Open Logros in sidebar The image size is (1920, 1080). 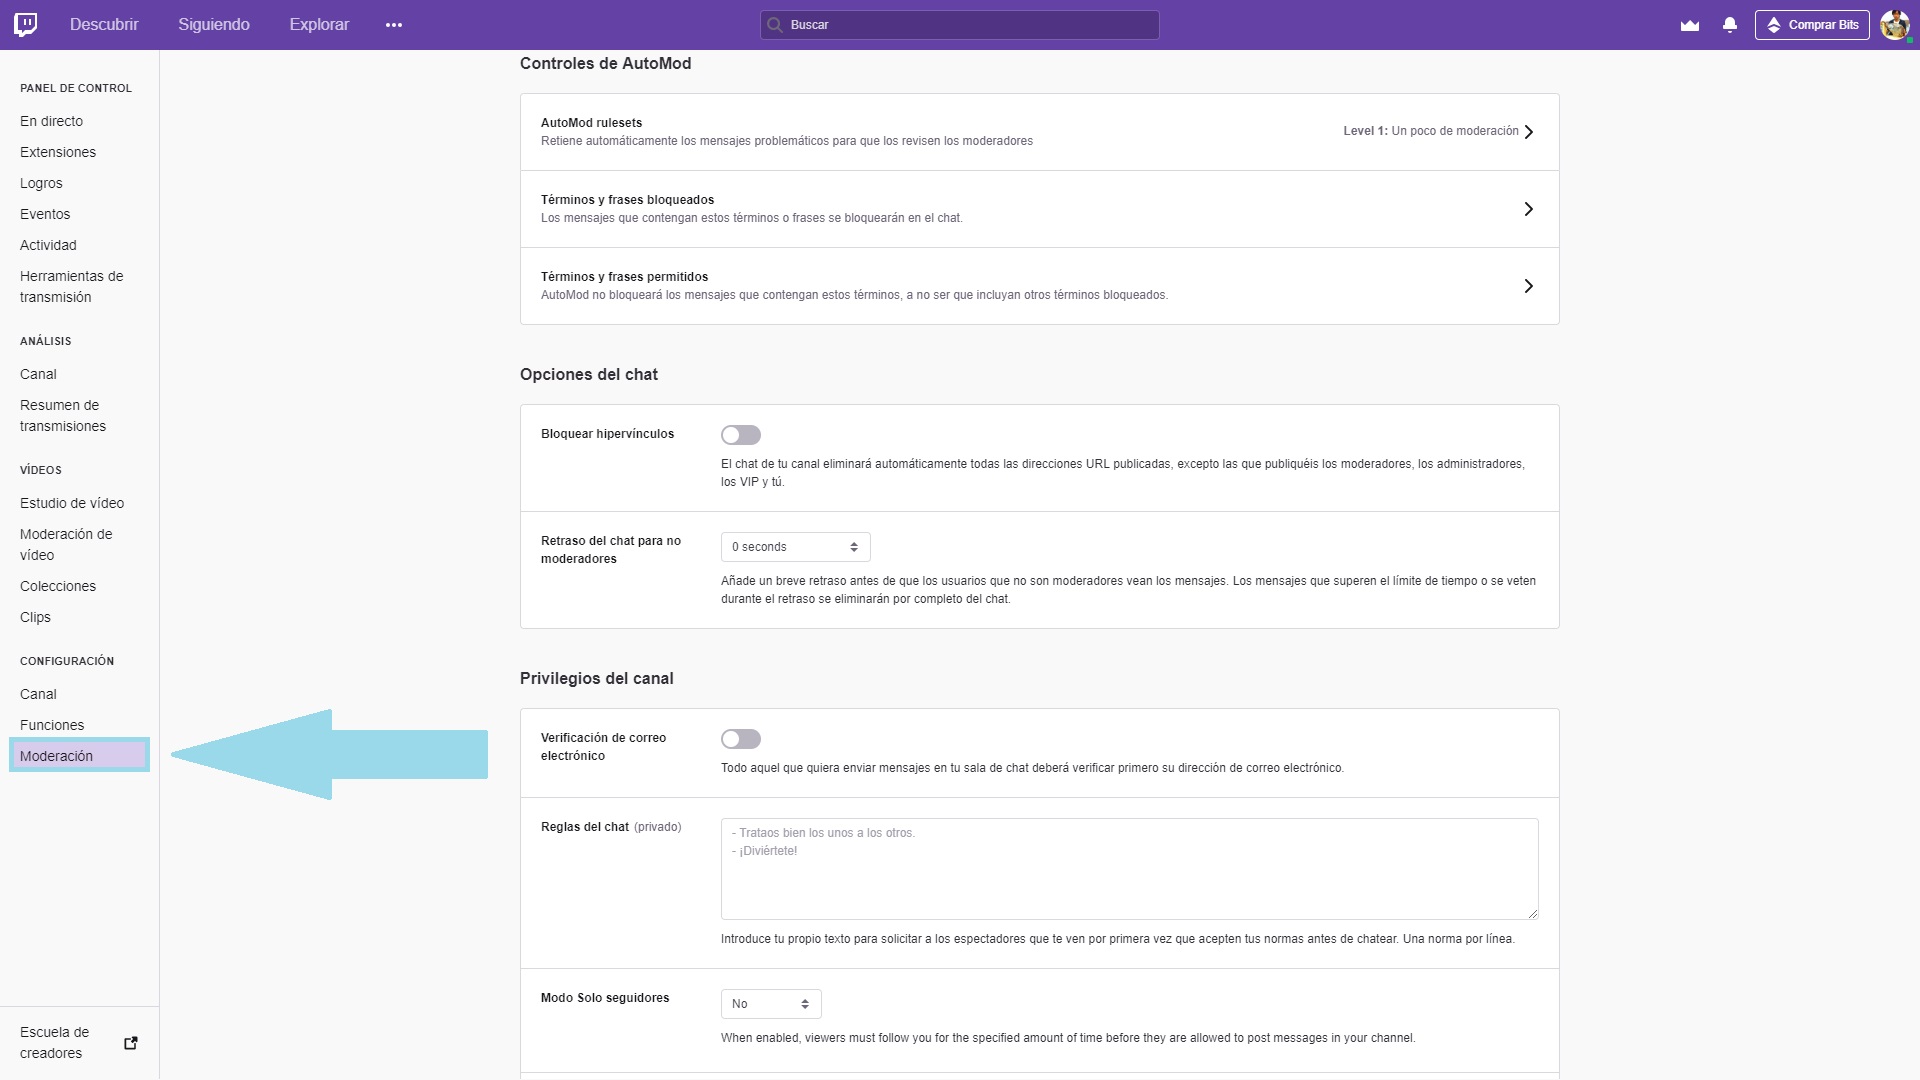[41, 183]
